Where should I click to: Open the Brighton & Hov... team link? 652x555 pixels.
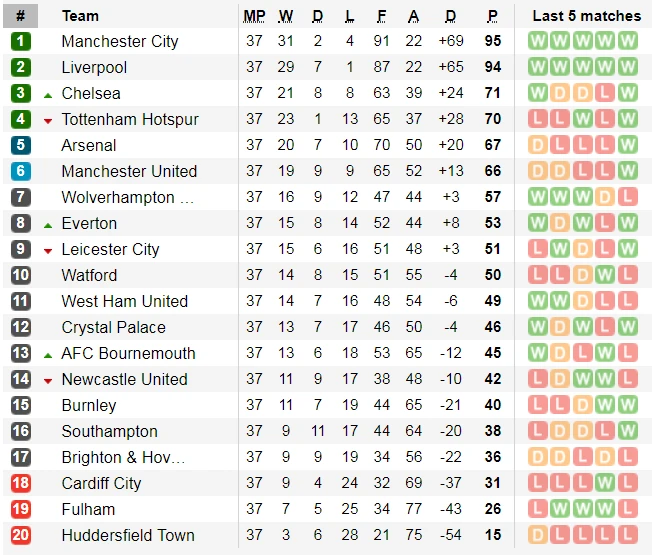[123, 457]
